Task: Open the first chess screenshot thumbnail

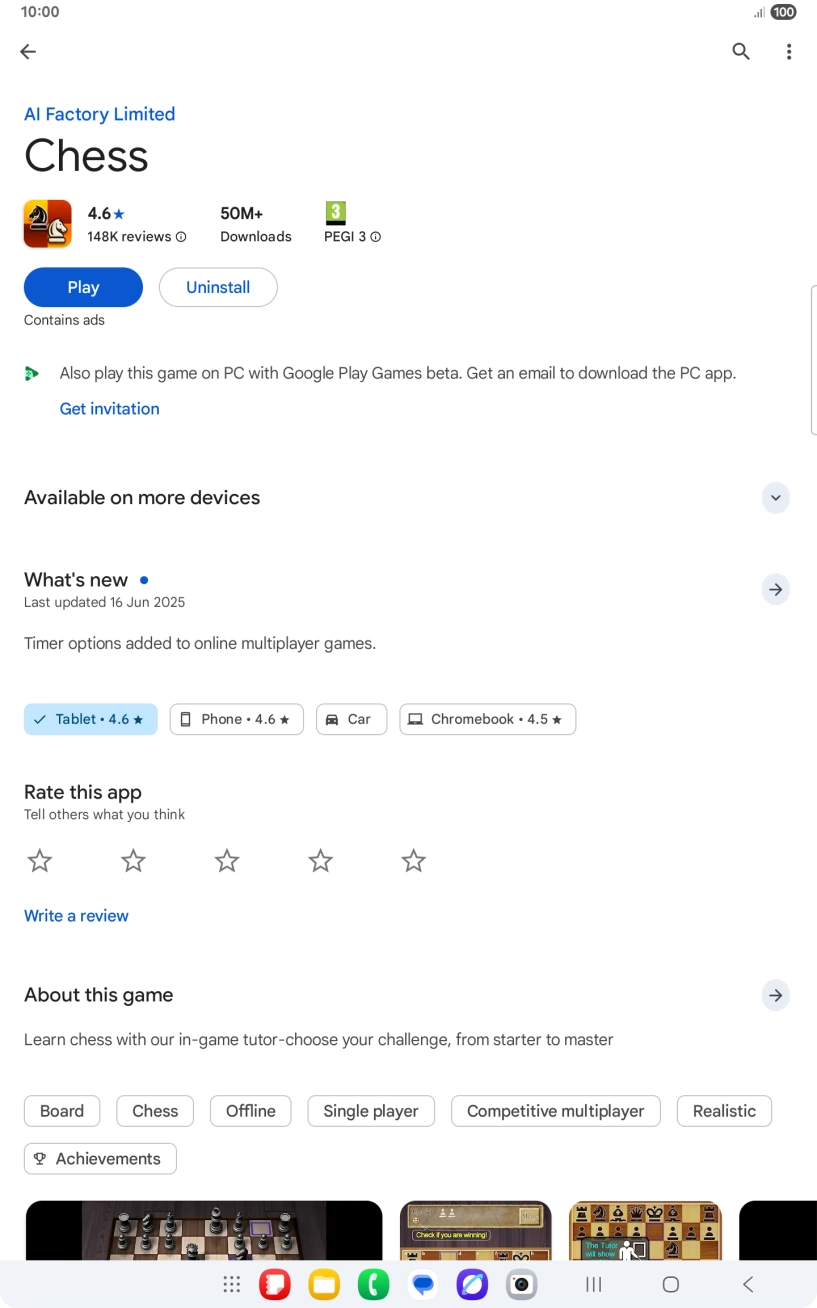Action: click(204, 1231)
